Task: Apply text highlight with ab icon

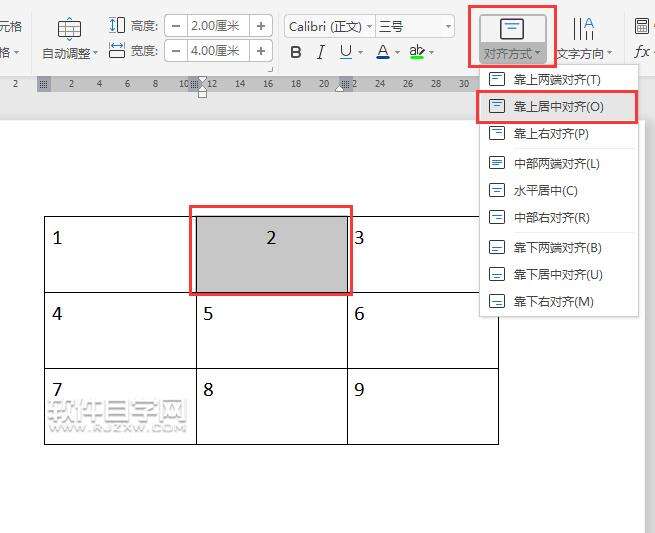Action: [x=417, y=52]
